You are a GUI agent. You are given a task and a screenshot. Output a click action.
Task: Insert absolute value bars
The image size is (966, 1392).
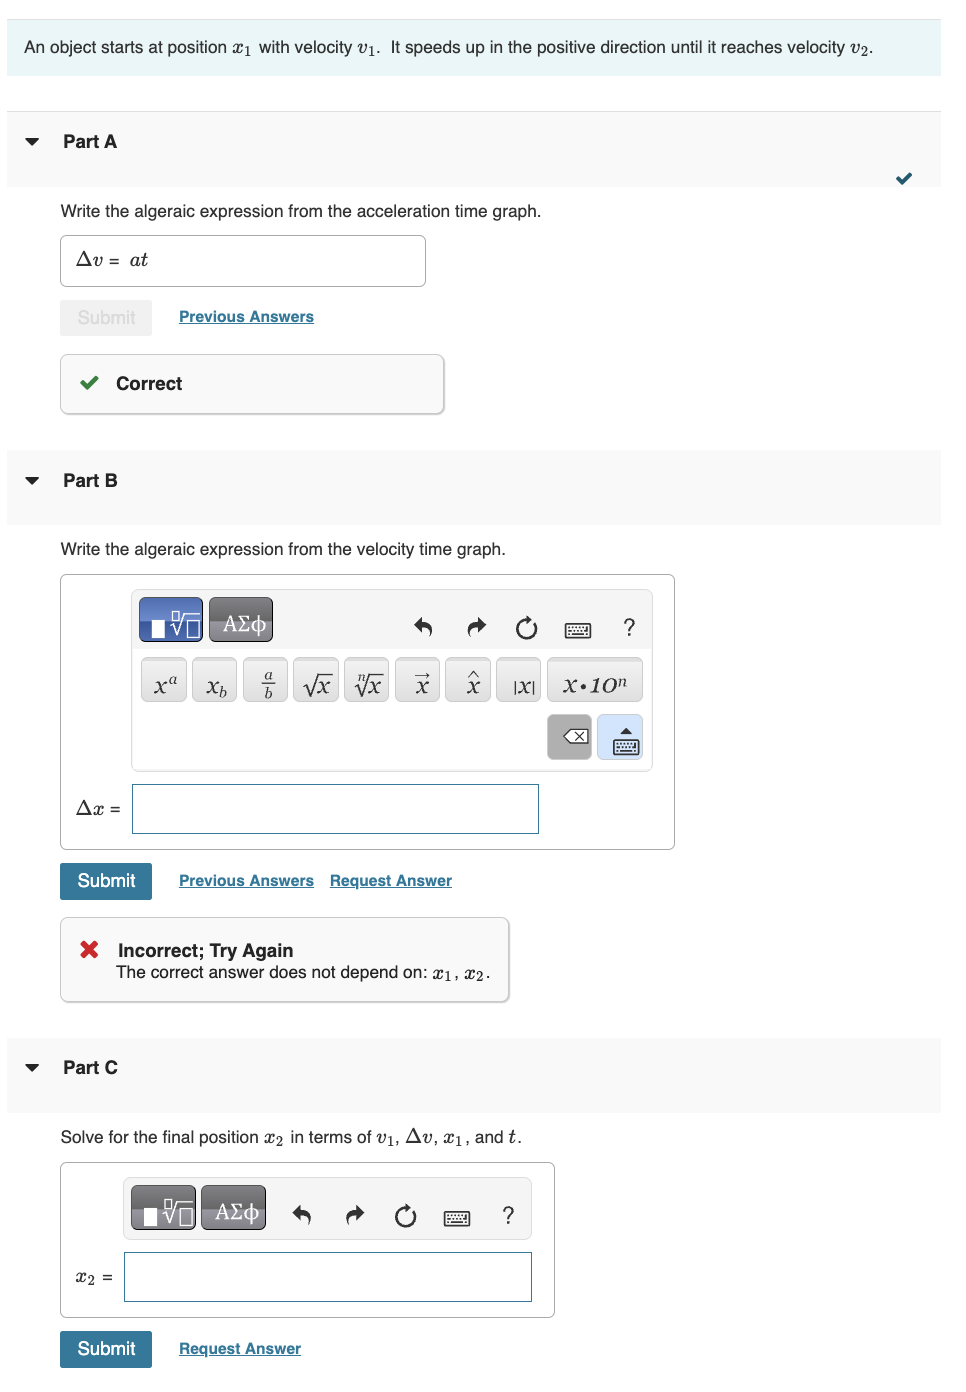518,680
